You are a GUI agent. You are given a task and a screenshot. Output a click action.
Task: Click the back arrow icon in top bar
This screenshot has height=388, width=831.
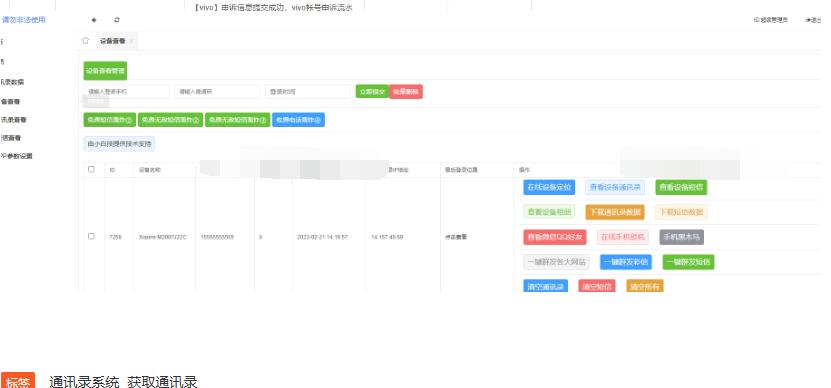pos(94,20)
